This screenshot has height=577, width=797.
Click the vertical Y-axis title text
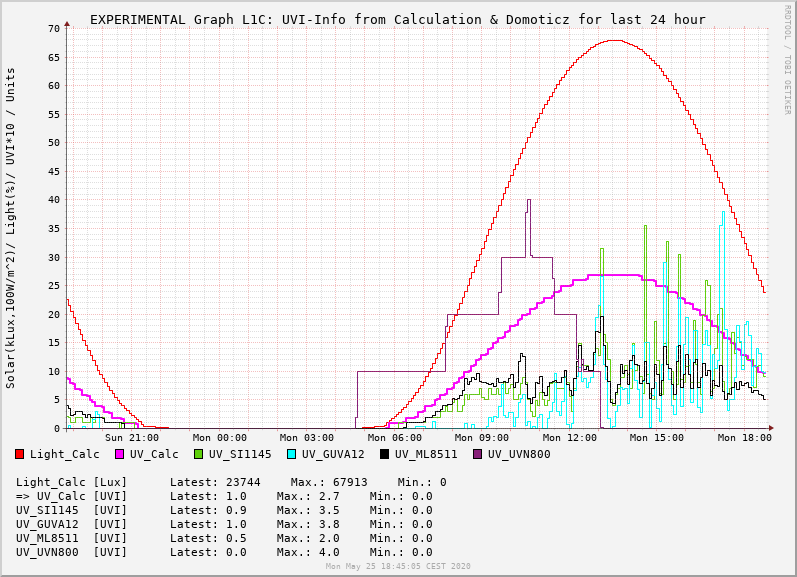(x=11, y=228)
